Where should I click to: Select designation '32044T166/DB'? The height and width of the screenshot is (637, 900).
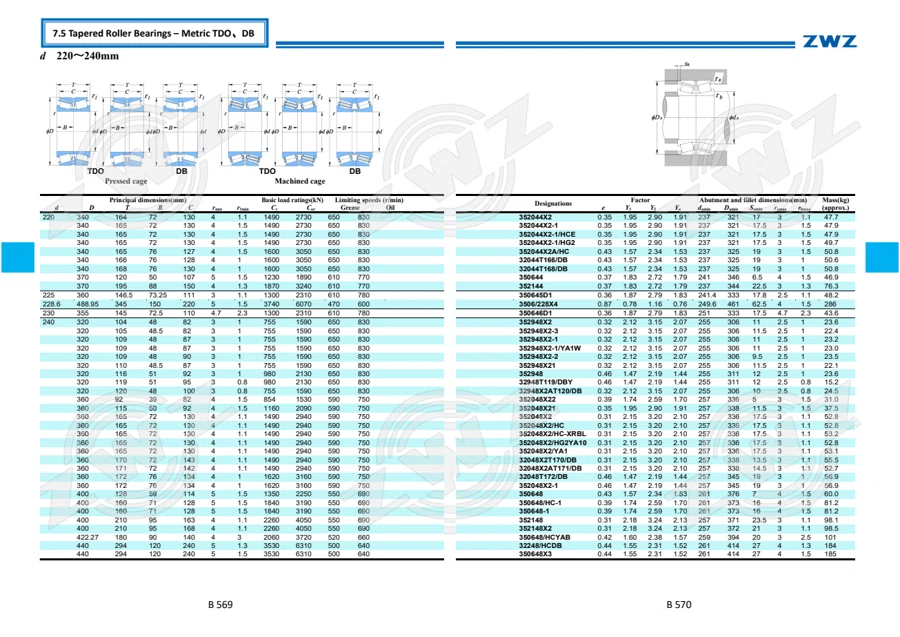pyautogui.click(x=543, y=260)
